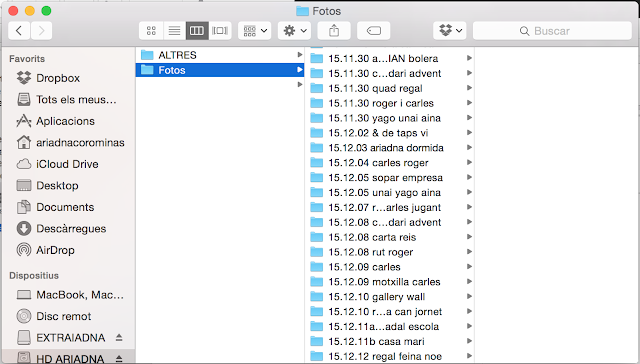Click the Buscar search field

tap(552, 31)
